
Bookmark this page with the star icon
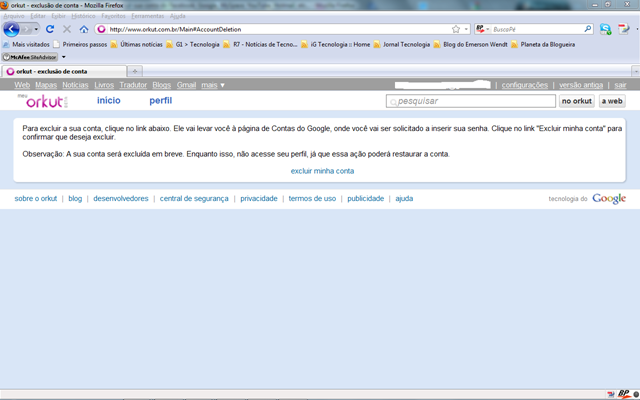point(456,29)
